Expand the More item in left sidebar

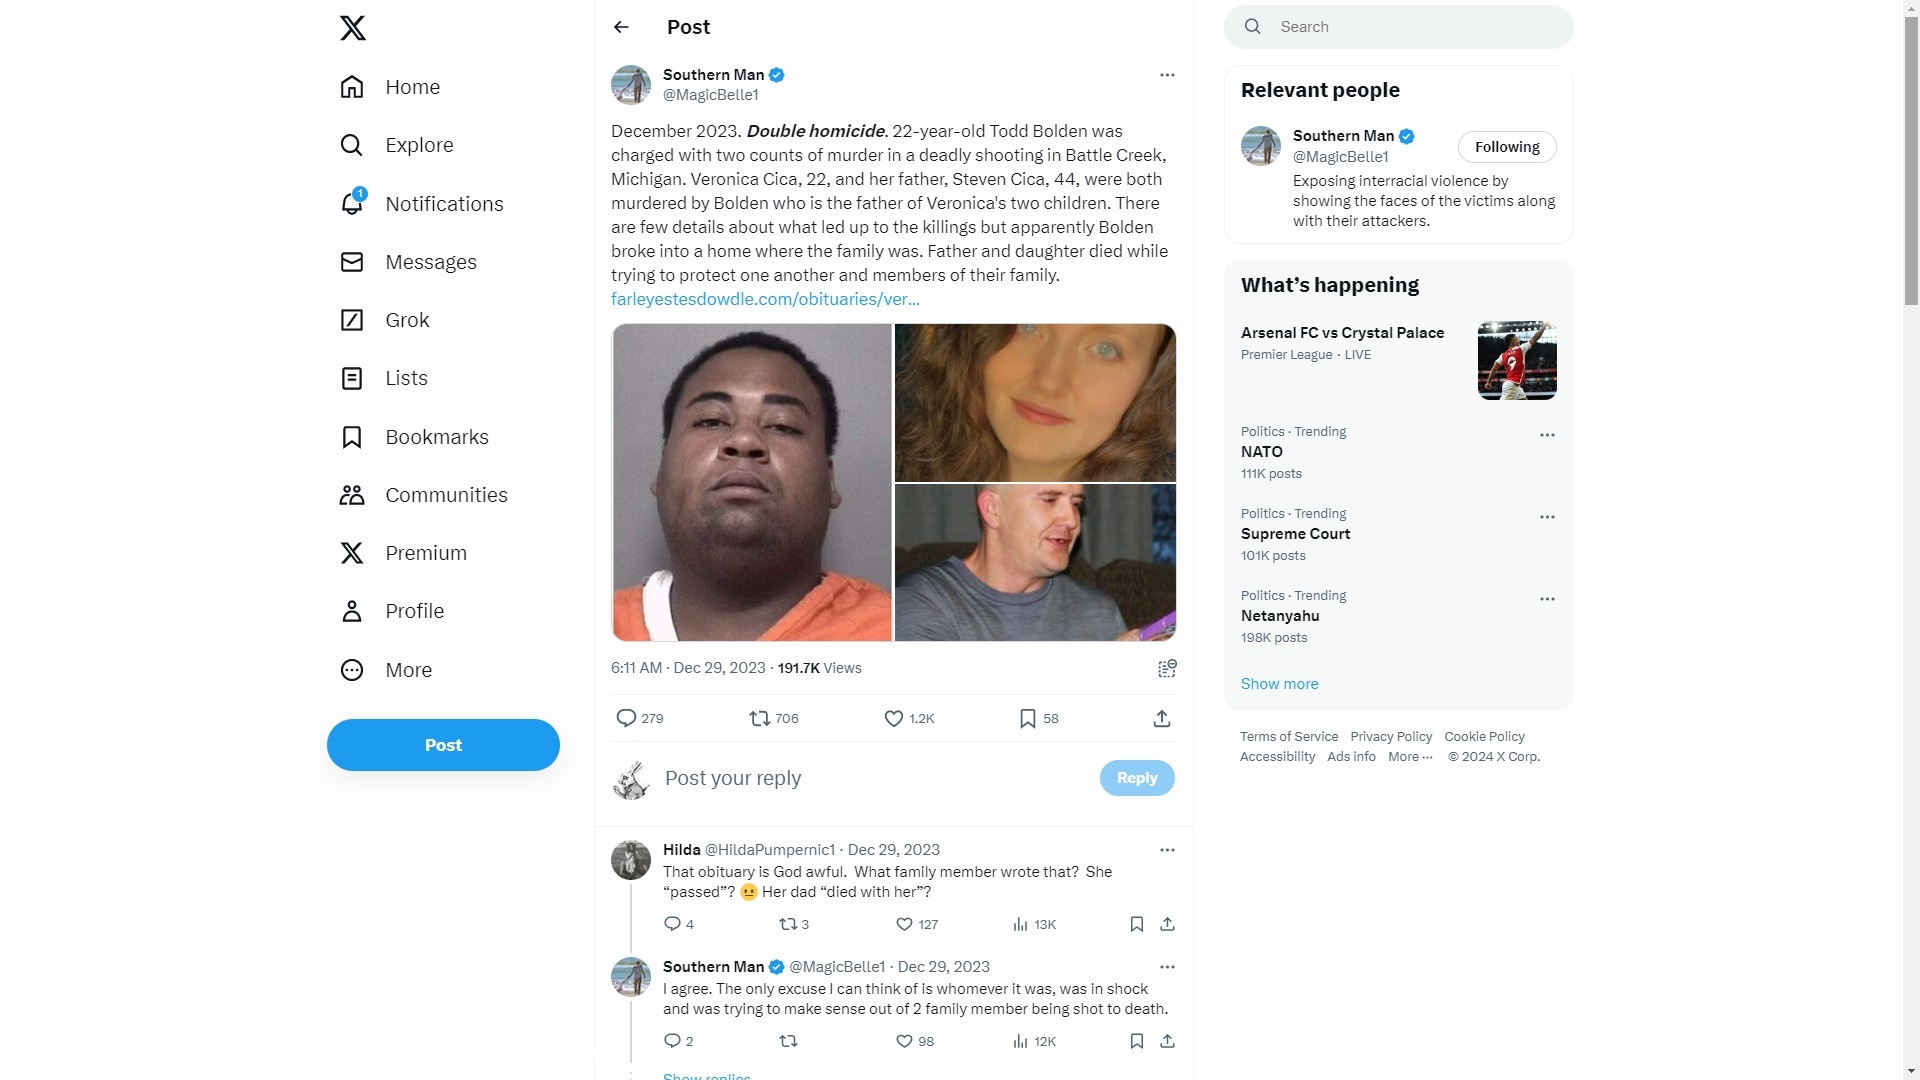(388, 670)
